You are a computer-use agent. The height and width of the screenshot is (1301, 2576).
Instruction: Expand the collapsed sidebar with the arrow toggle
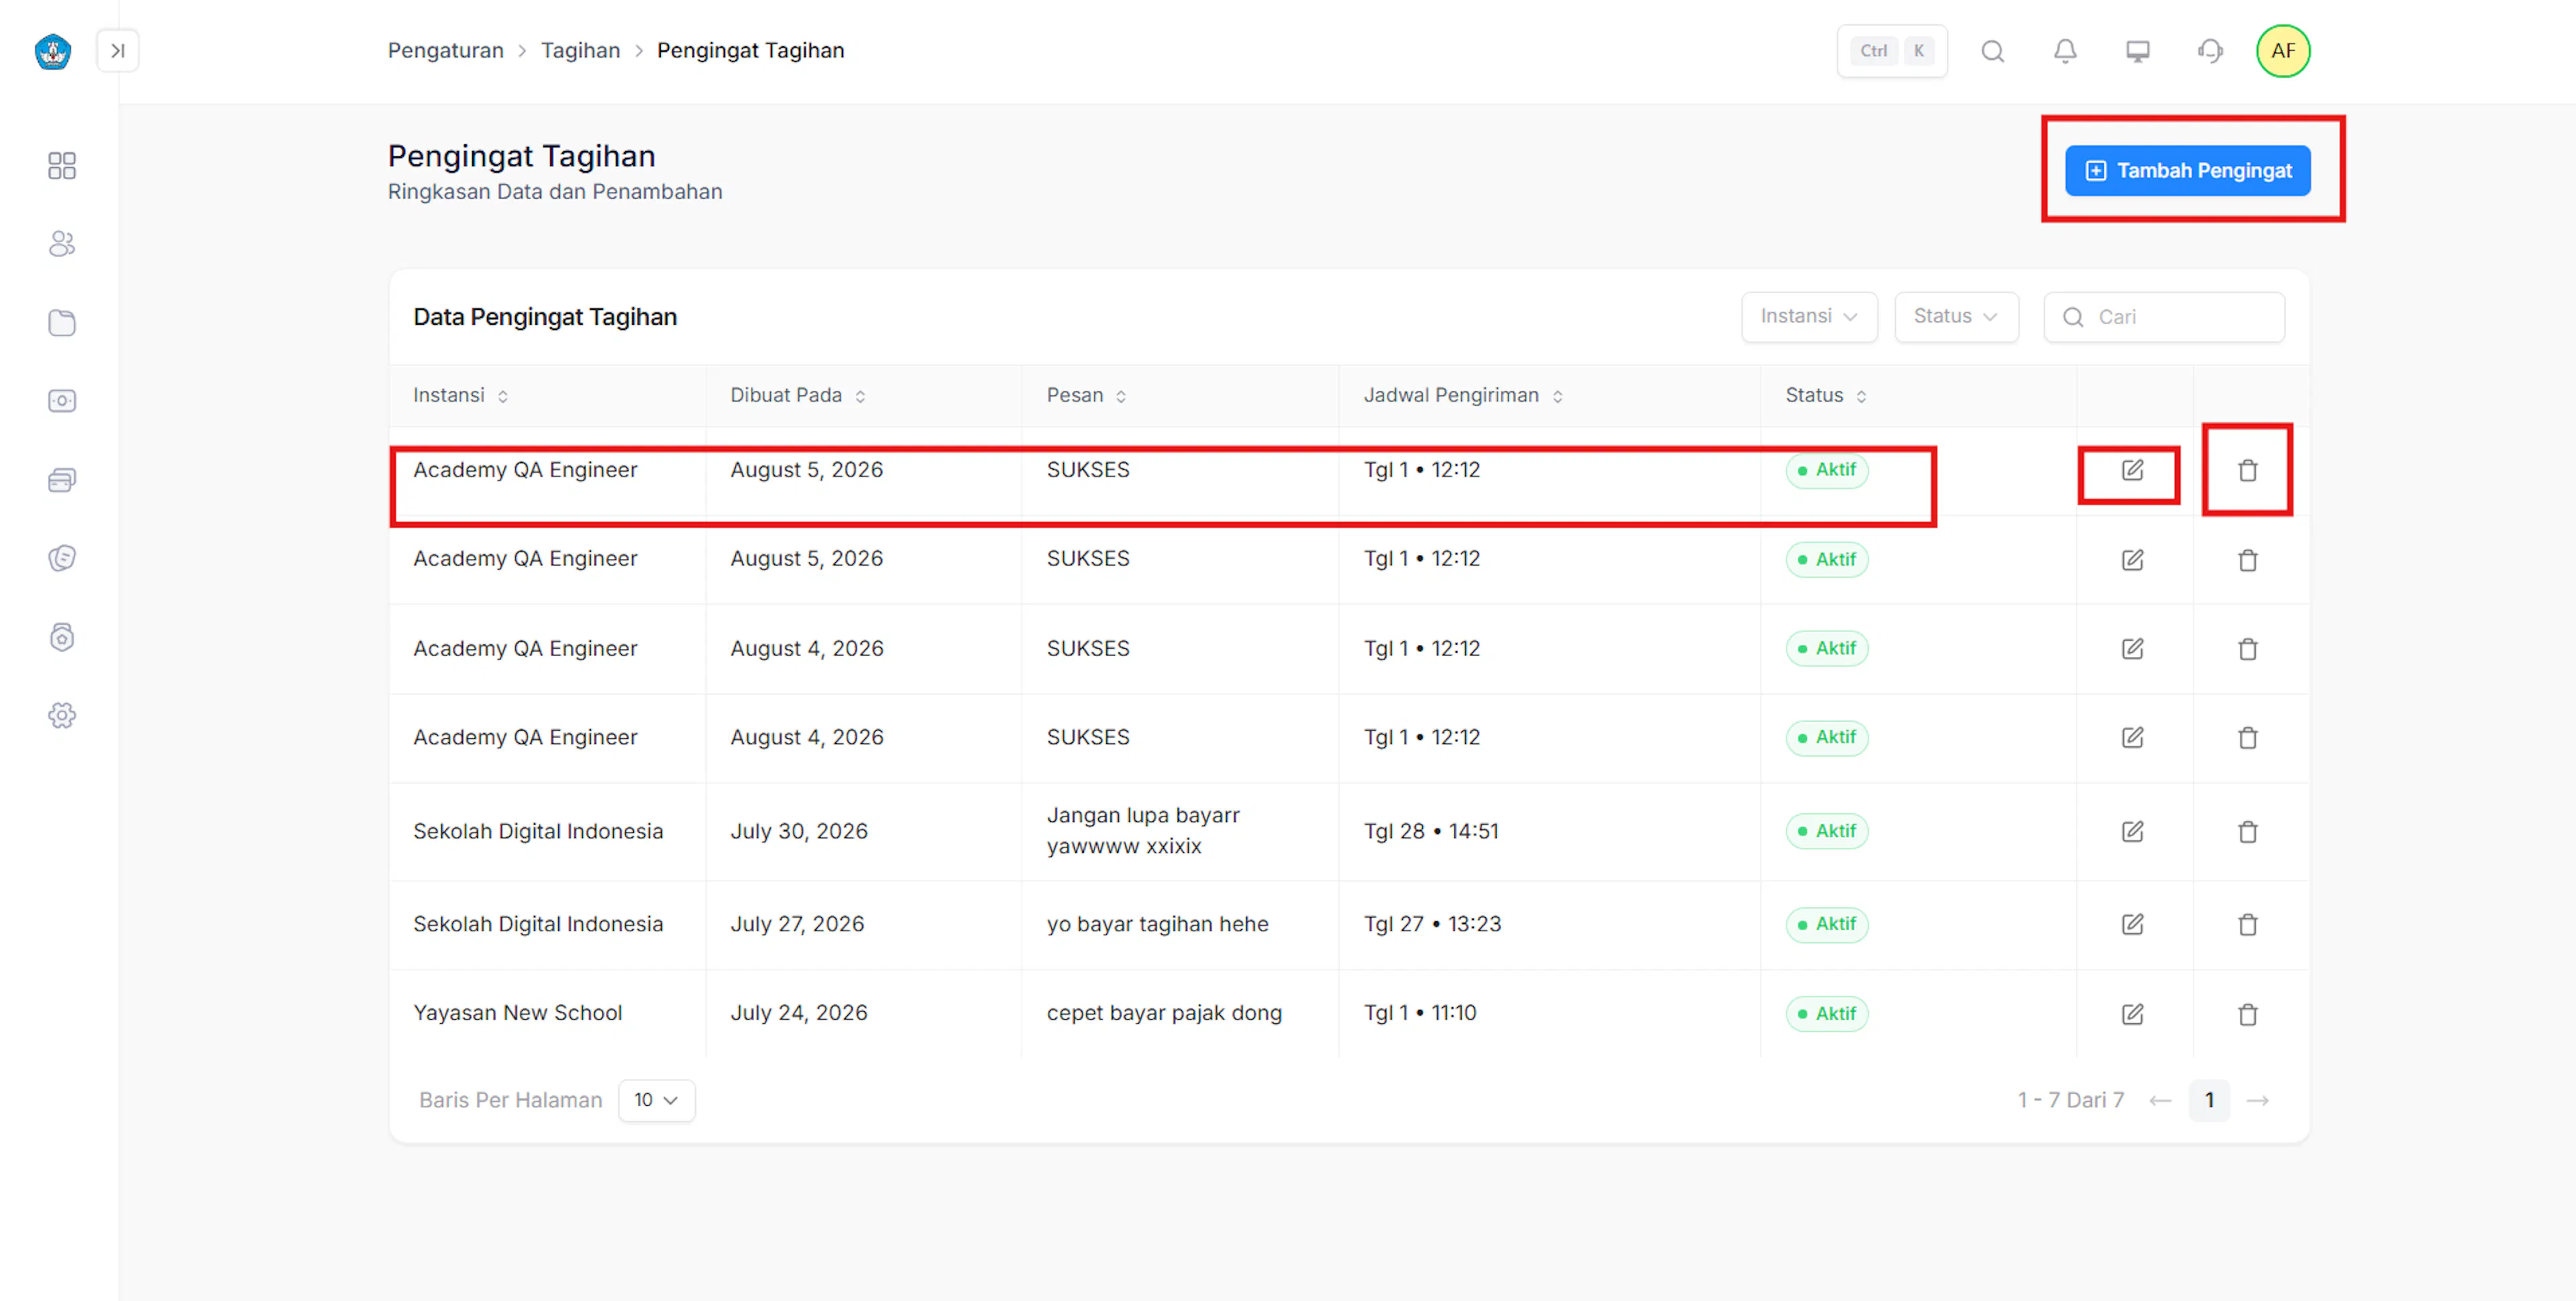[x=118, y=51]
